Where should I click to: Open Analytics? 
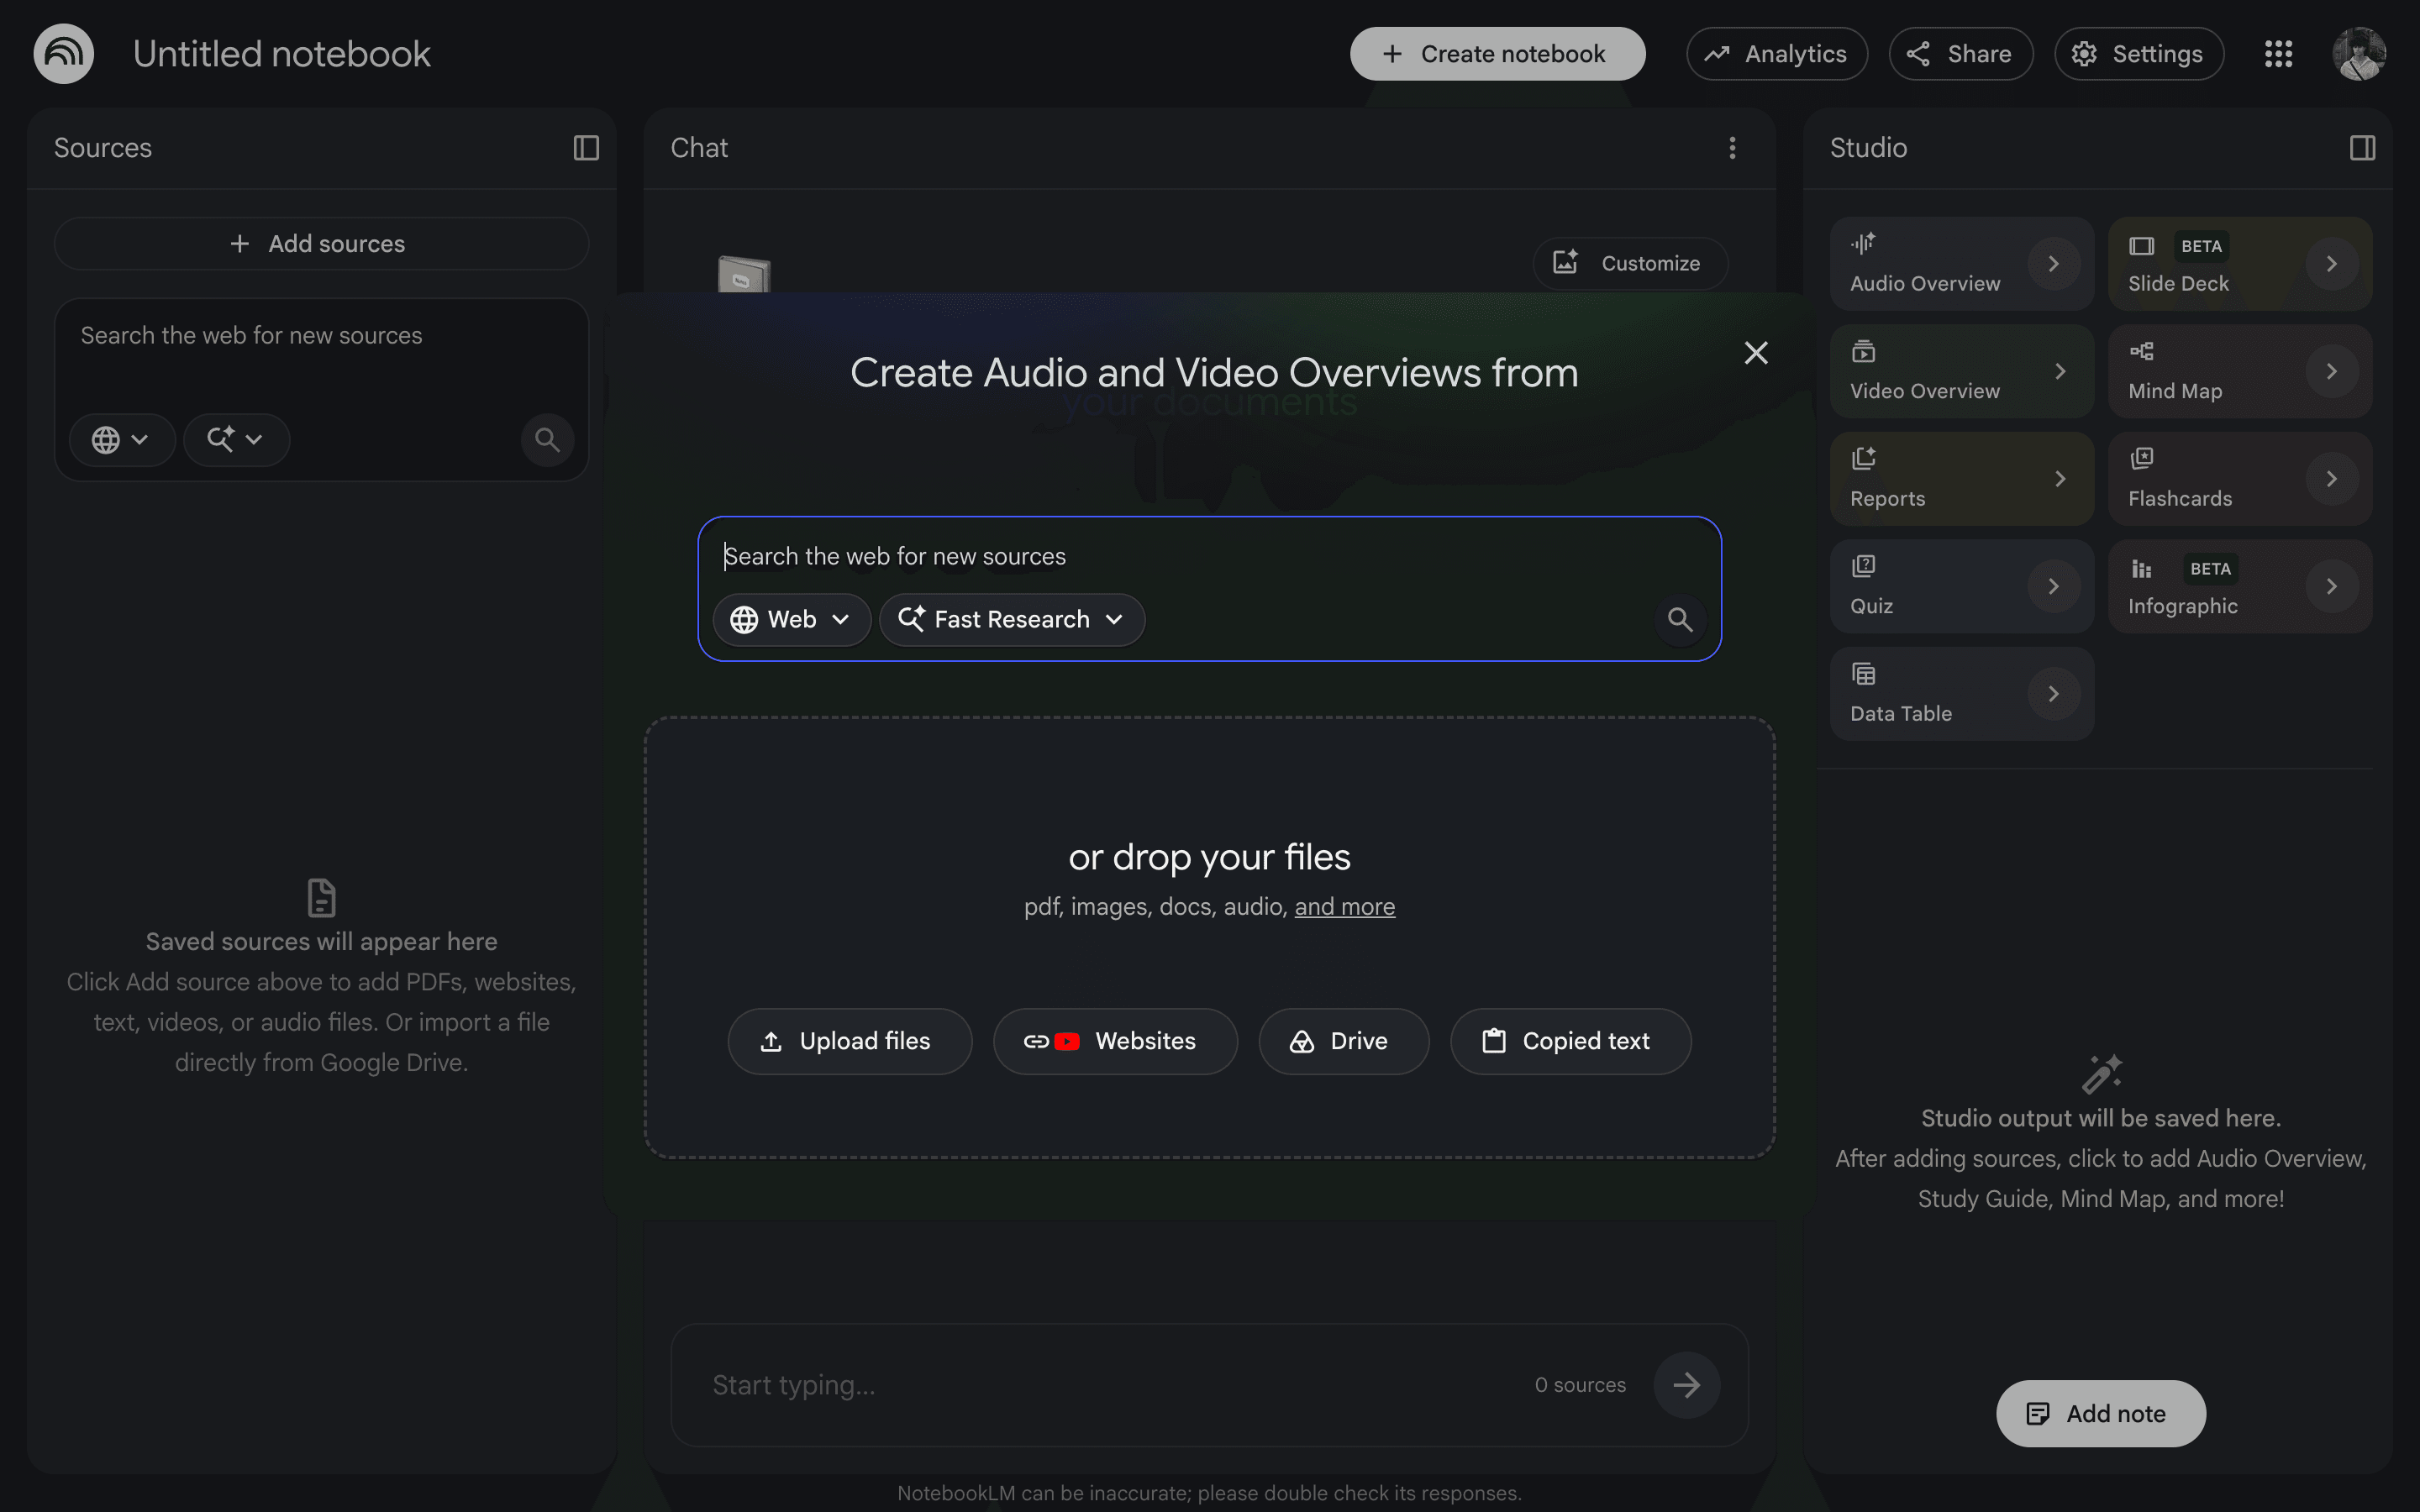click(1776, 54)
